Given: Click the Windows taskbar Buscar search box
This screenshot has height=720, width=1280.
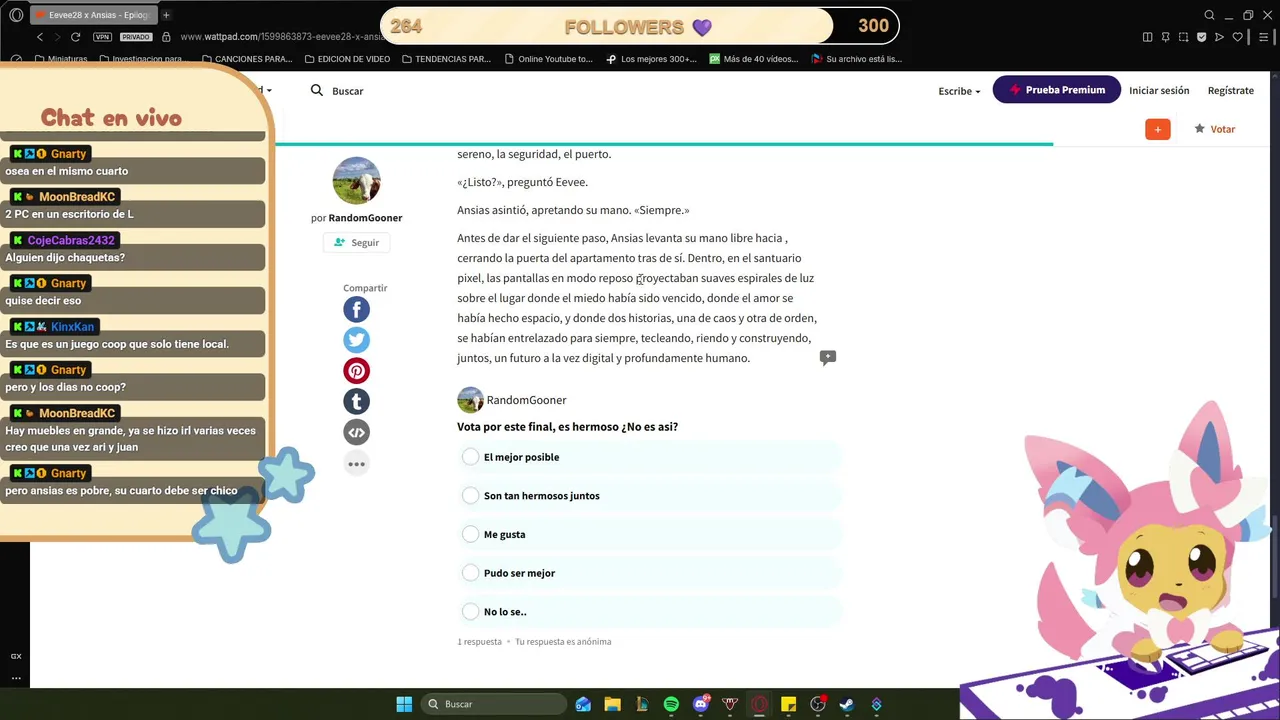Looking at the screenshot, I should click(x=492, y=704).
